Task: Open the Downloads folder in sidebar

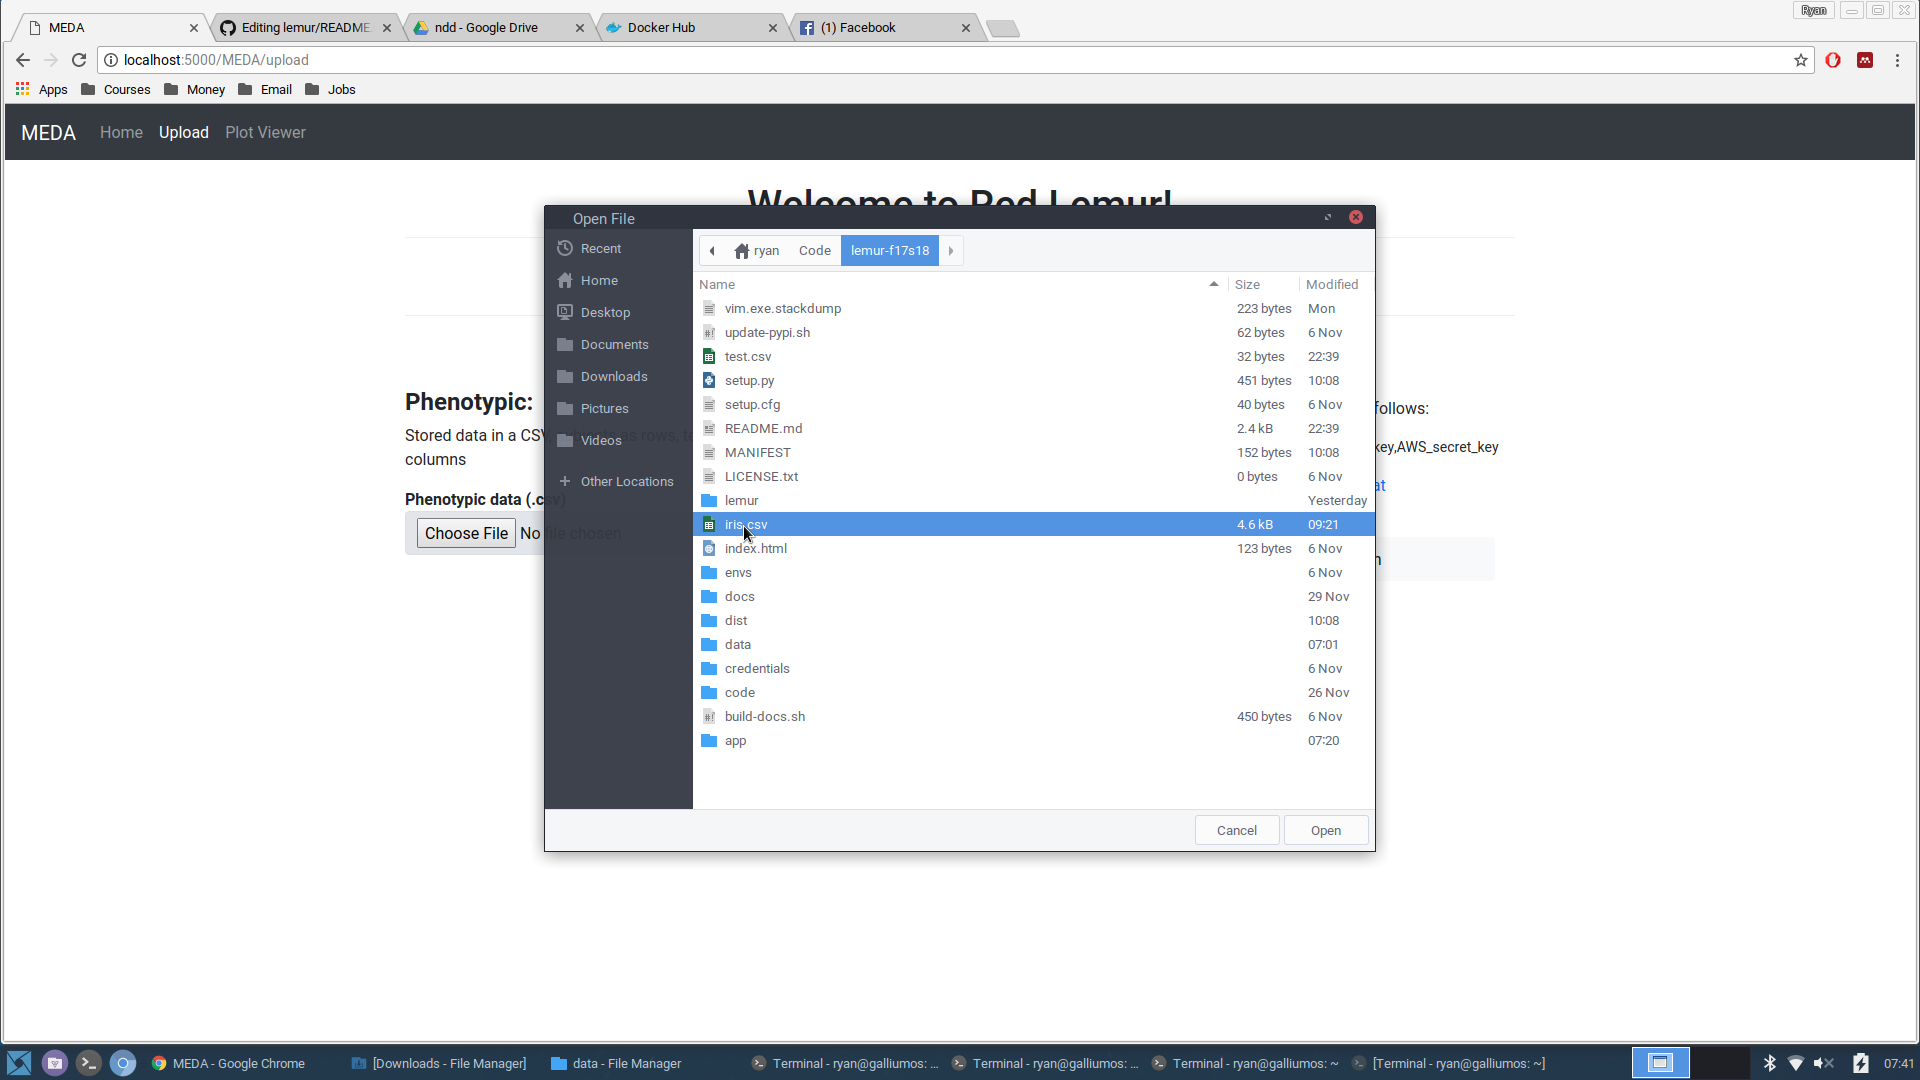Action: pyautogui.click(x=613, y=377)
